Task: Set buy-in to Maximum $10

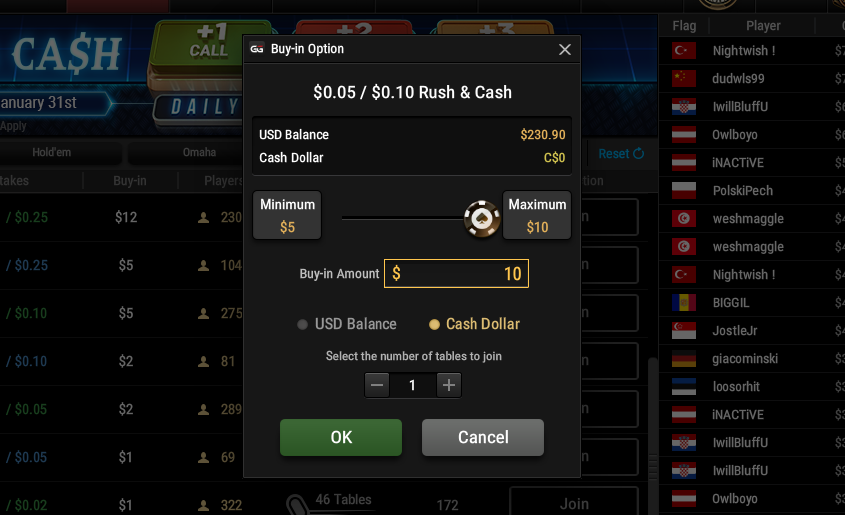Action: click(x=537, y=215)
